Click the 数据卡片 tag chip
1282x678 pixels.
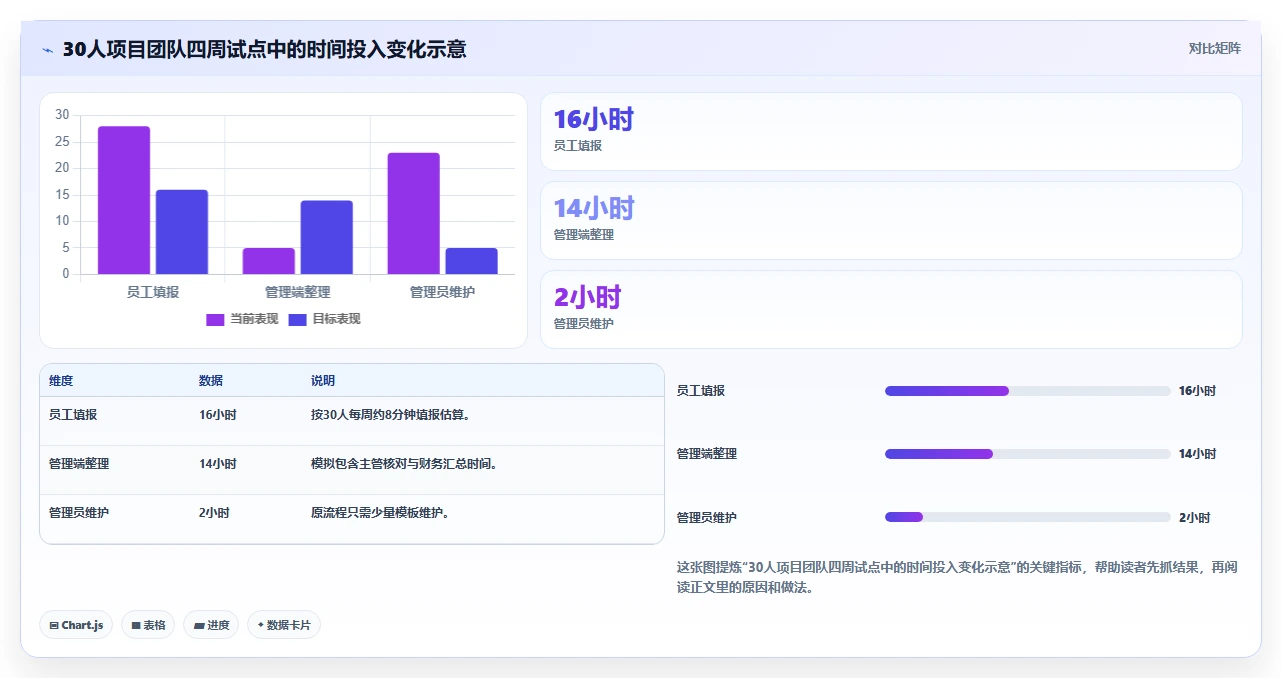(284, 625)
